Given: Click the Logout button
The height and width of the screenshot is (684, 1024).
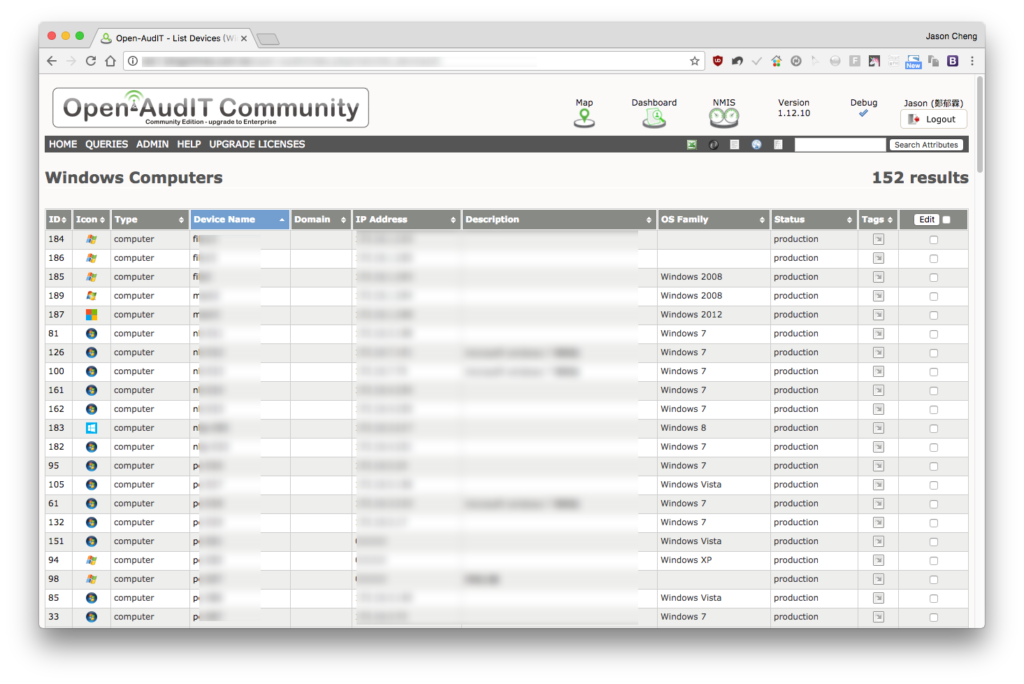Looking at the screenshot, I should click(933, 119).
